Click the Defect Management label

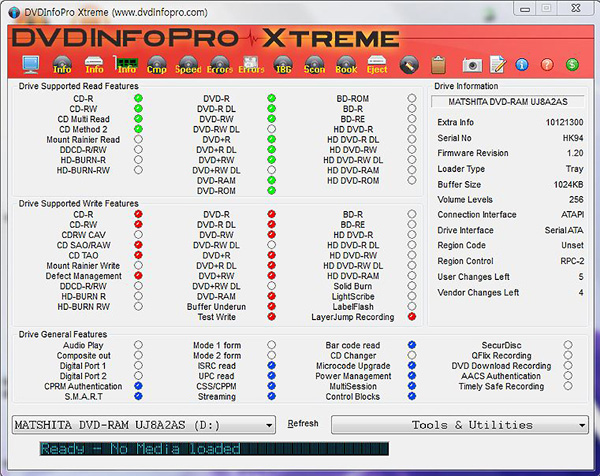click(x=83, y=276)
